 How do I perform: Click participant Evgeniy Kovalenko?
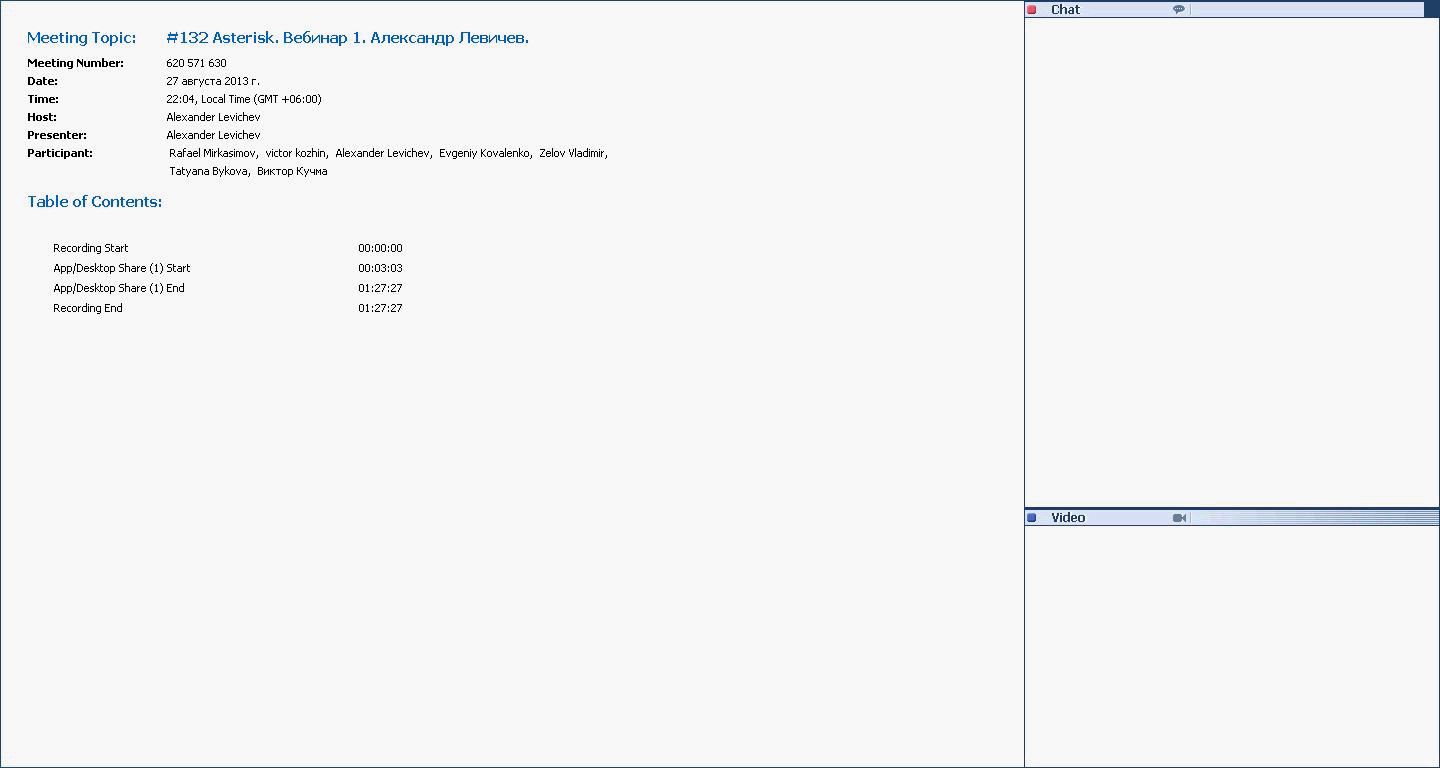pyautogui.click(x=485, y=153)
